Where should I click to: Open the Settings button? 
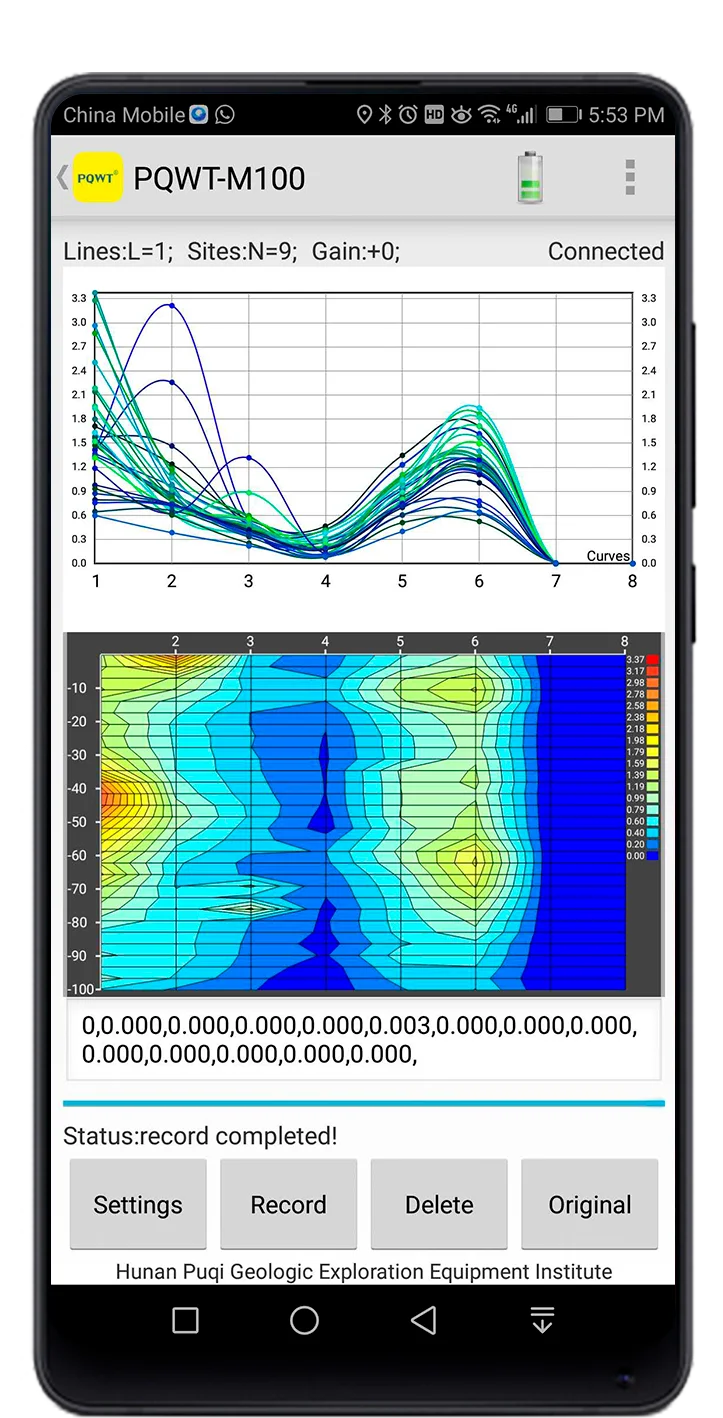click(138, 1204)
